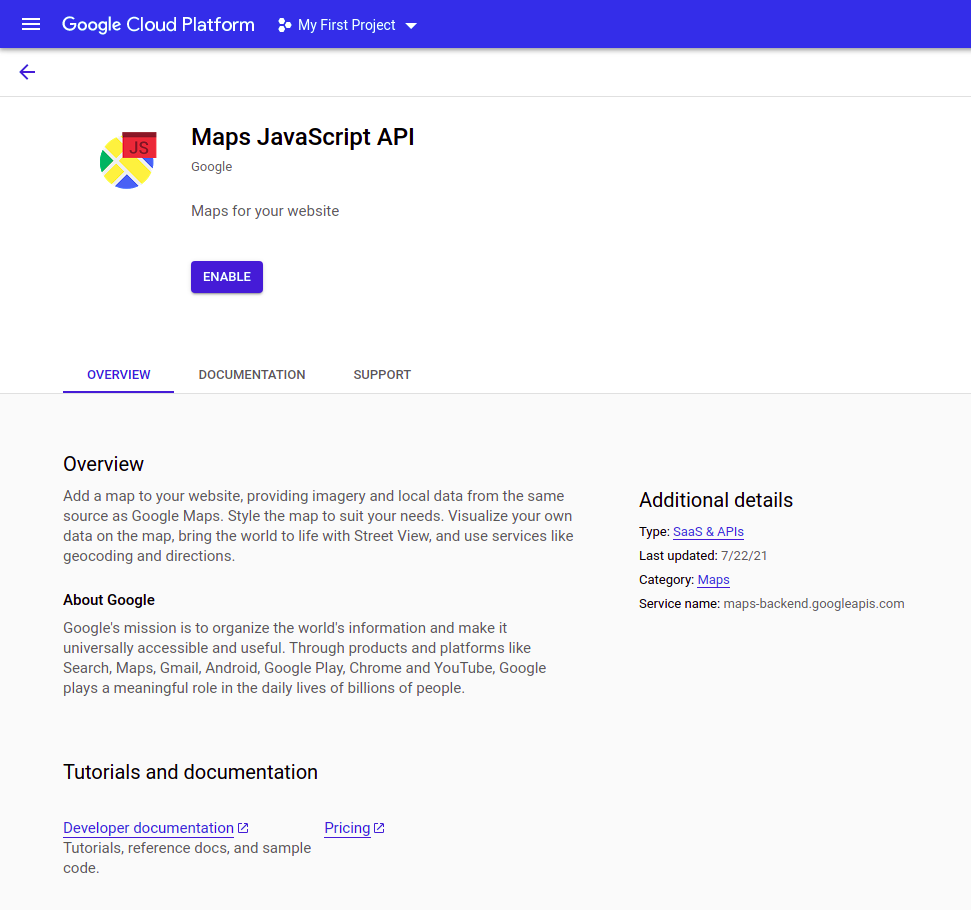
Task: Click the About Google subheading
Action: (x=109, y=600)
